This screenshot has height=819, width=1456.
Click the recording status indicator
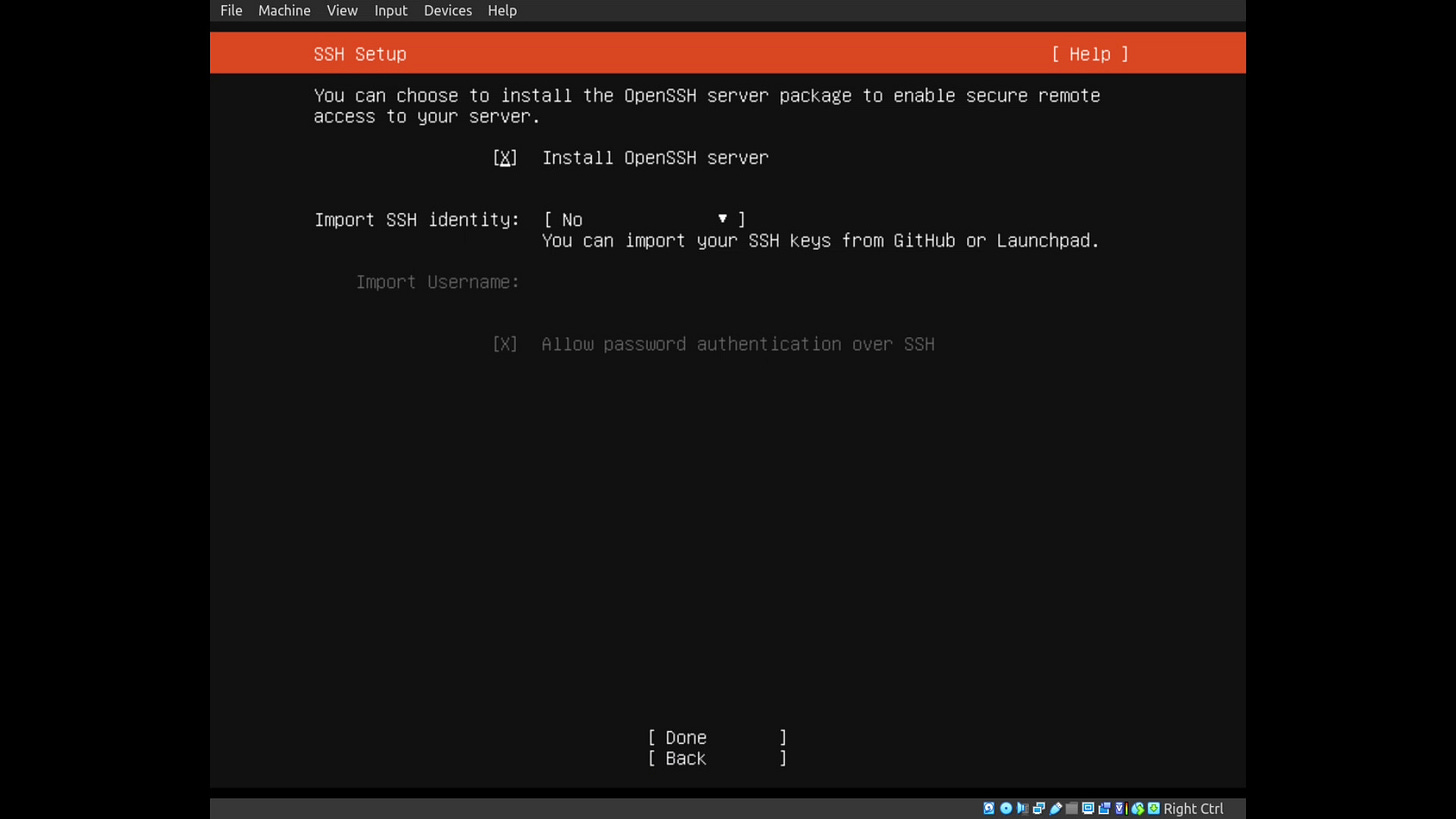point(1104,808)
